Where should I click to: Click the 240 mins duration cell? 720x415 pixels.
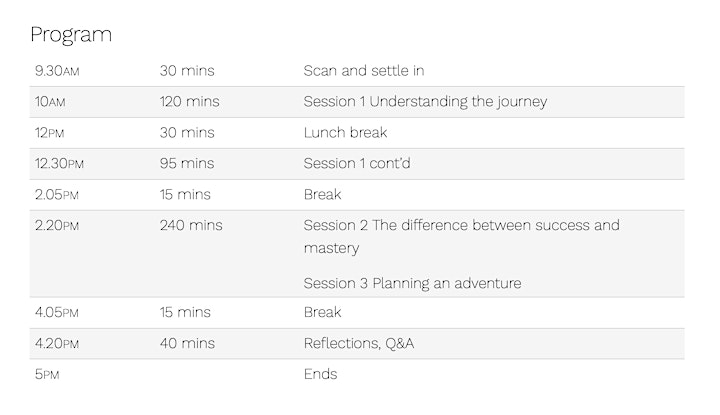point(191,225)
